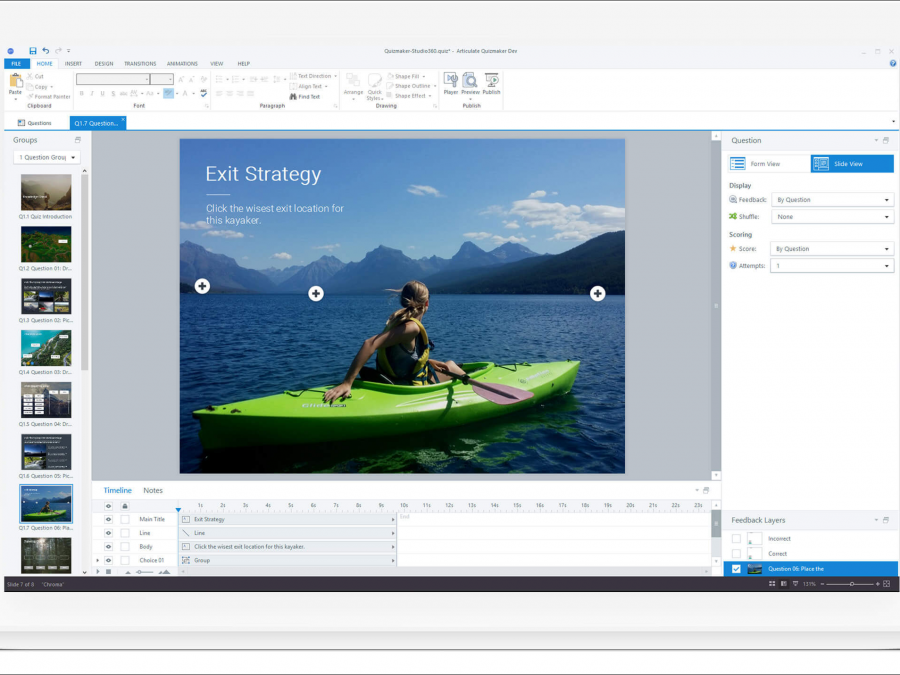900x675 pixels.
Task: Tick the lock box for Line row
Action: [x=125, y=533]
